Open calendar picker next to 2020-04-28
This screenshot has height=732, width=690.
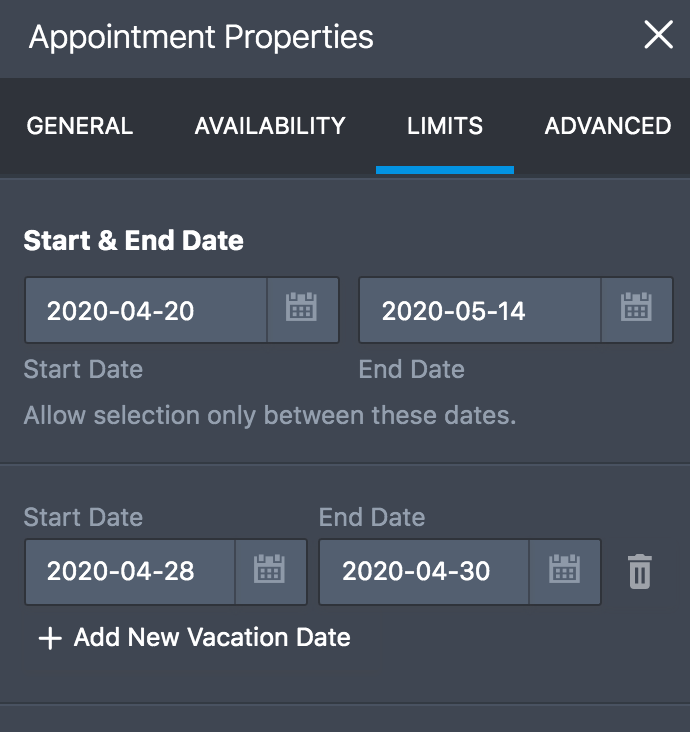pyautogui.click(x=270, y=572)
